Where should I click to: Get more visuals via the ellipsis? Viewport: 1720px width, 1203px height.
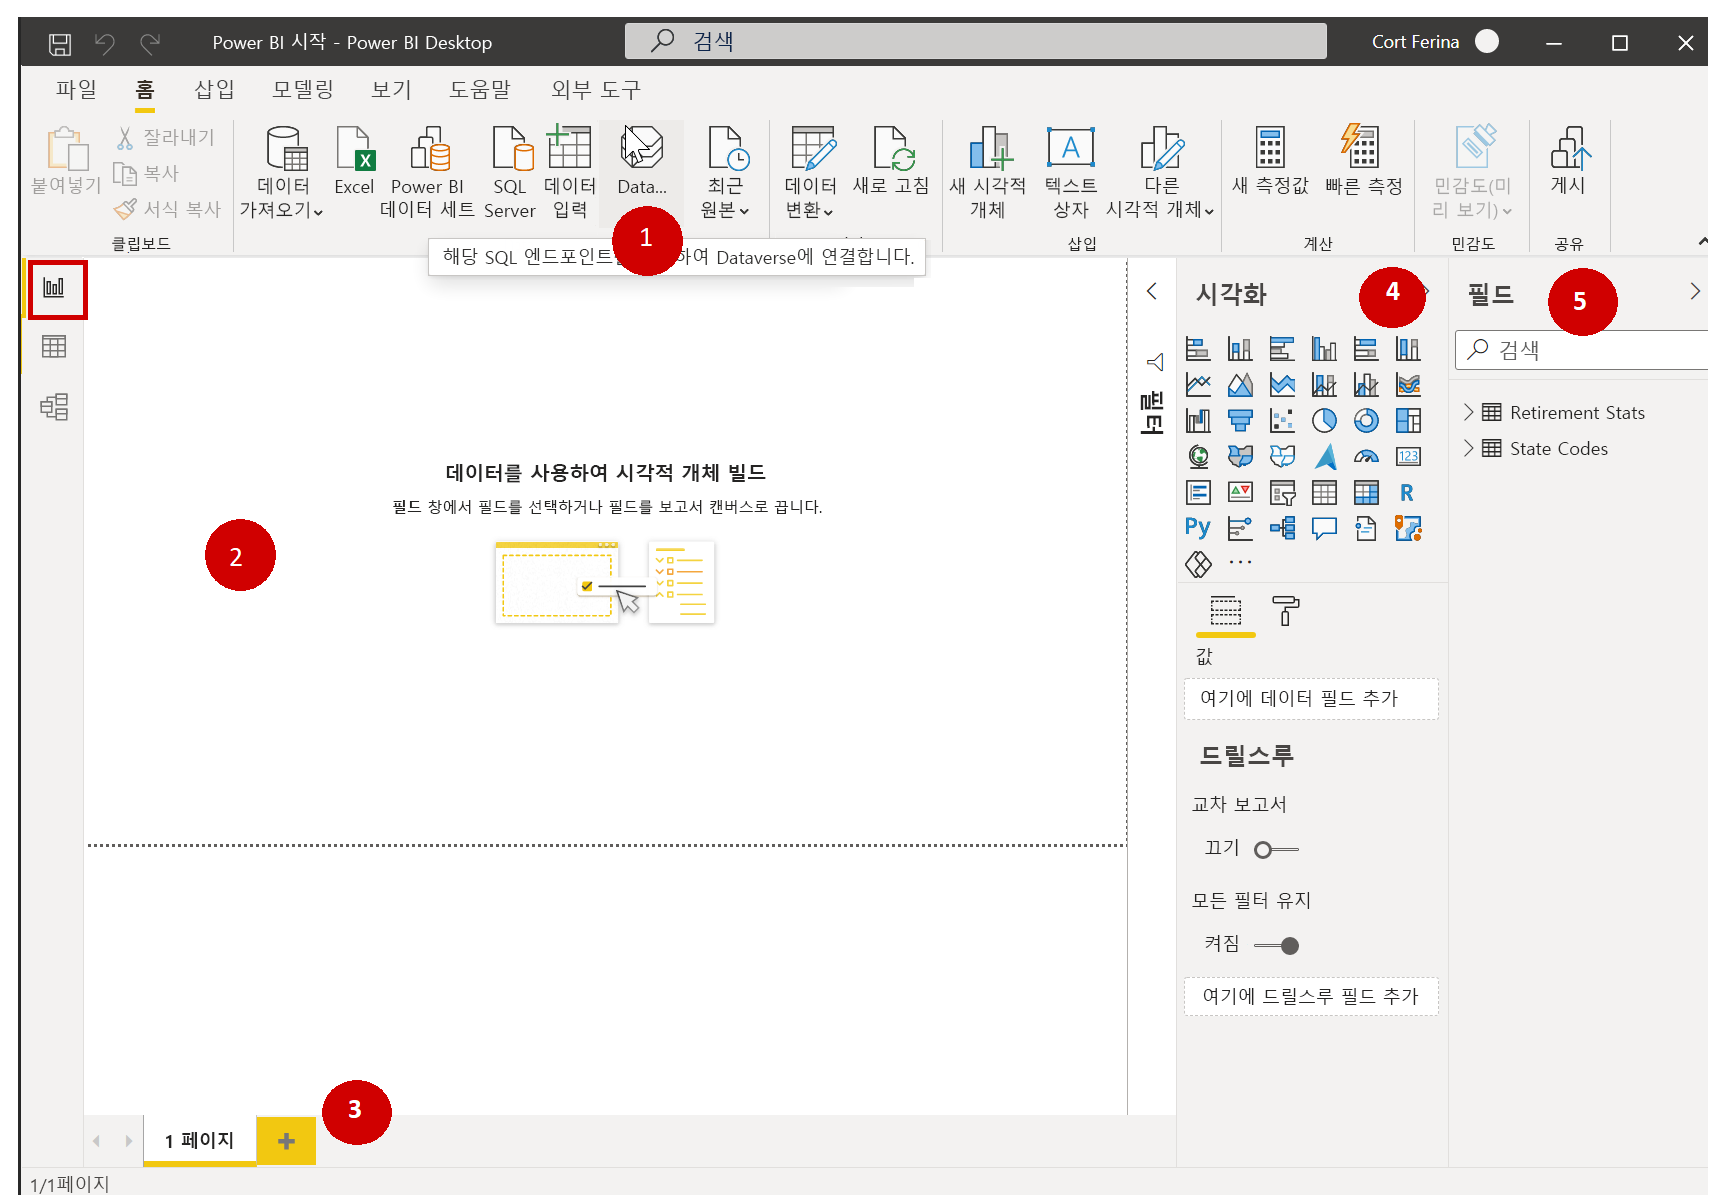point(1240,563)
